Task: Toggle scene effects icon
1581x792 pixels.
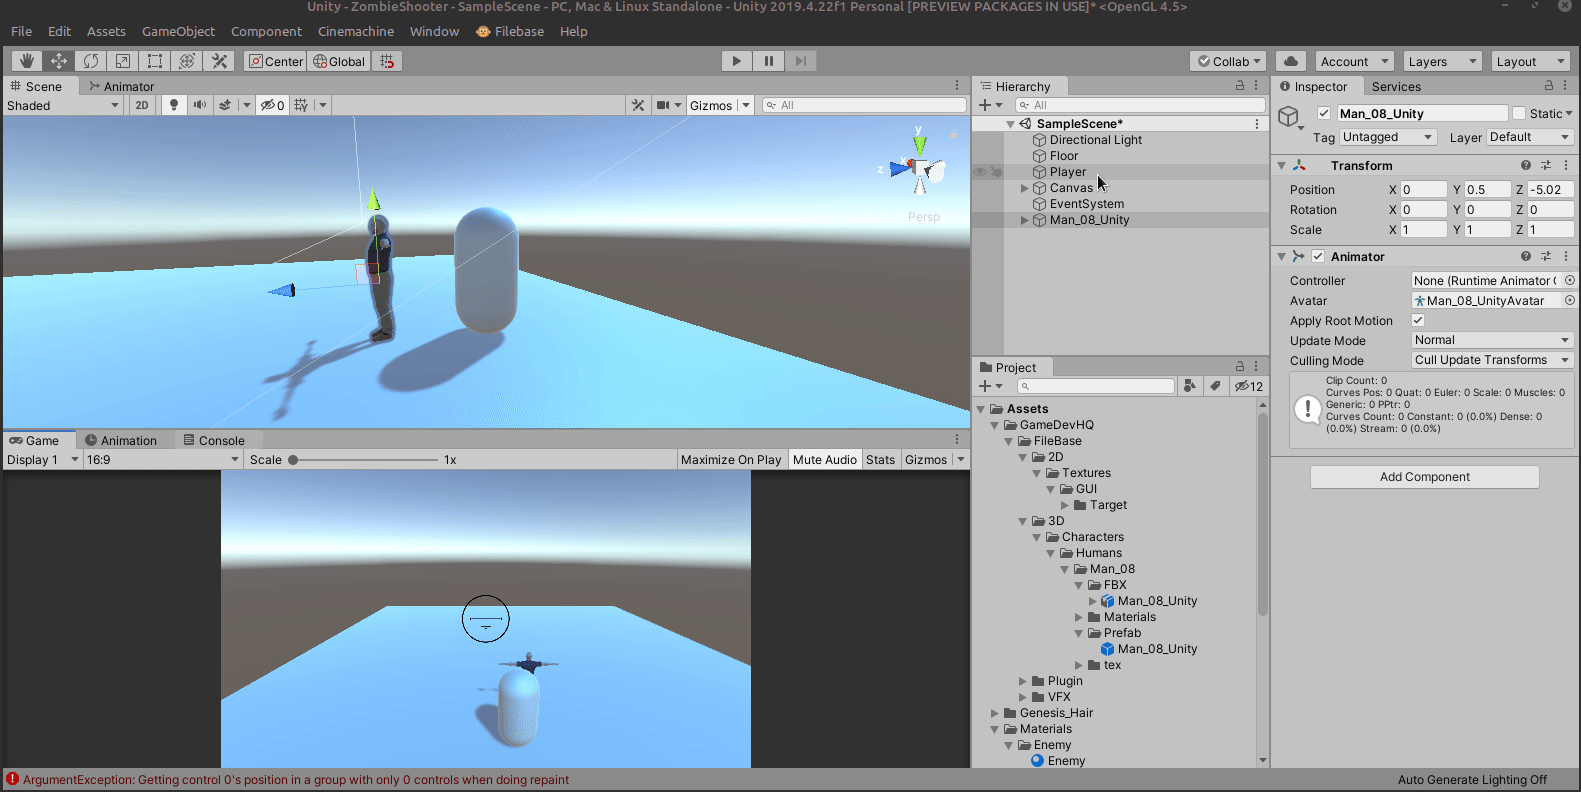Action: pyautogui.click(x=225, y=105)
